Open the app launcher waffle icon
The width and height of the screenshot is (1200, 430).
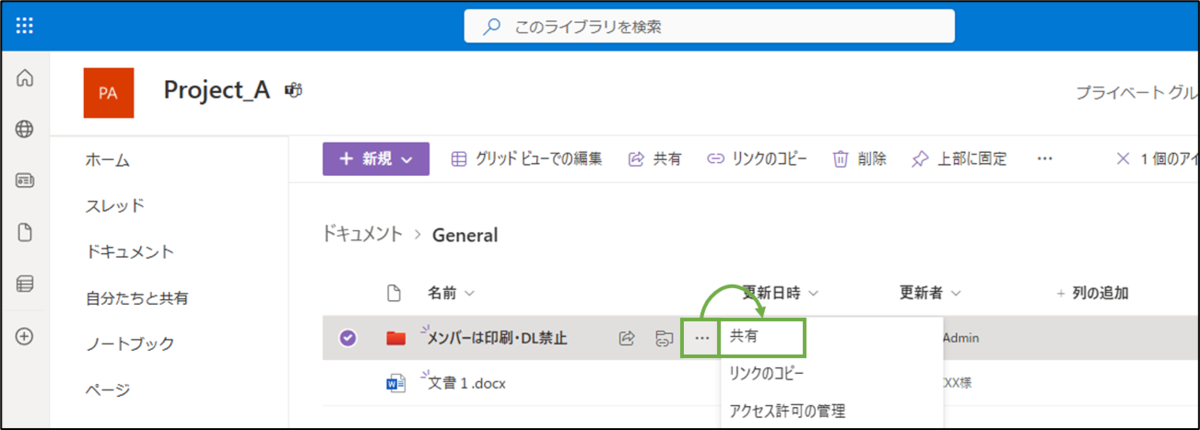(25, 26)
